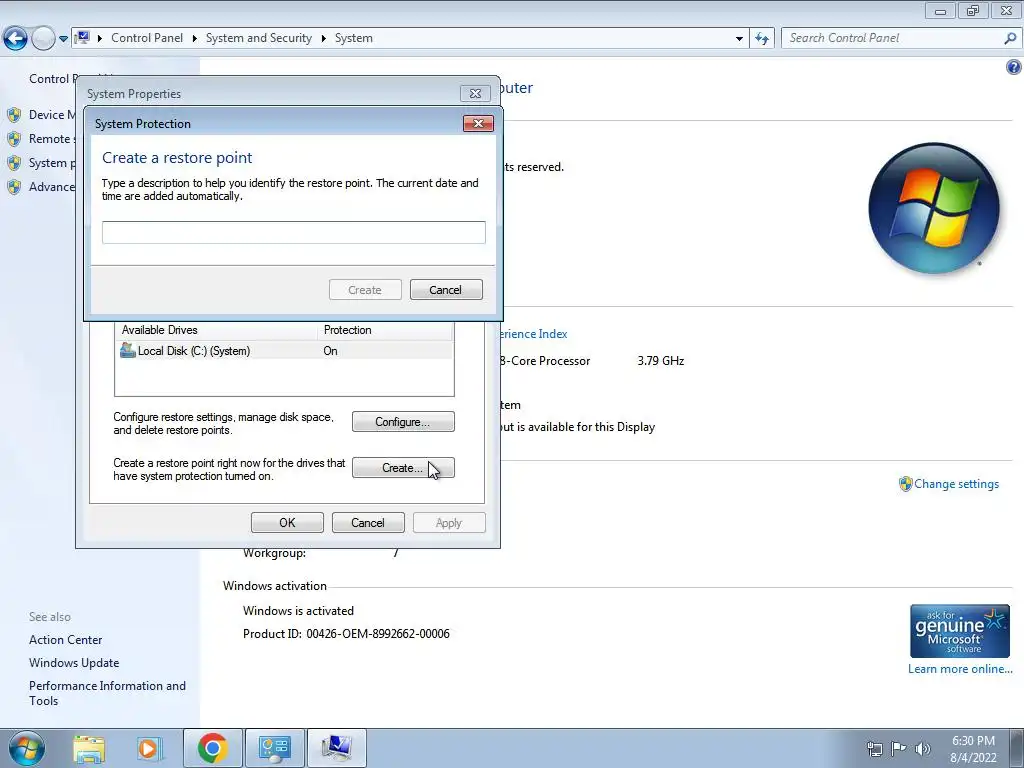This screenshot has width=1024, height=768.
Task: Open the Windows Start orb
Action: 26,748
